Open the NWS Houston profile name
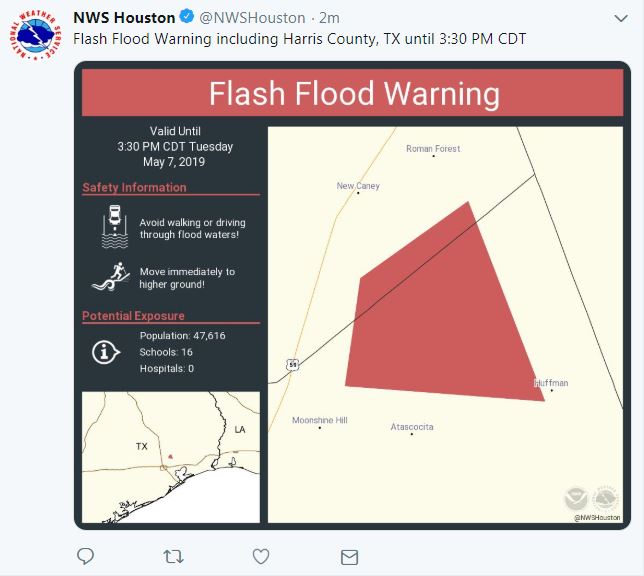 124,18
